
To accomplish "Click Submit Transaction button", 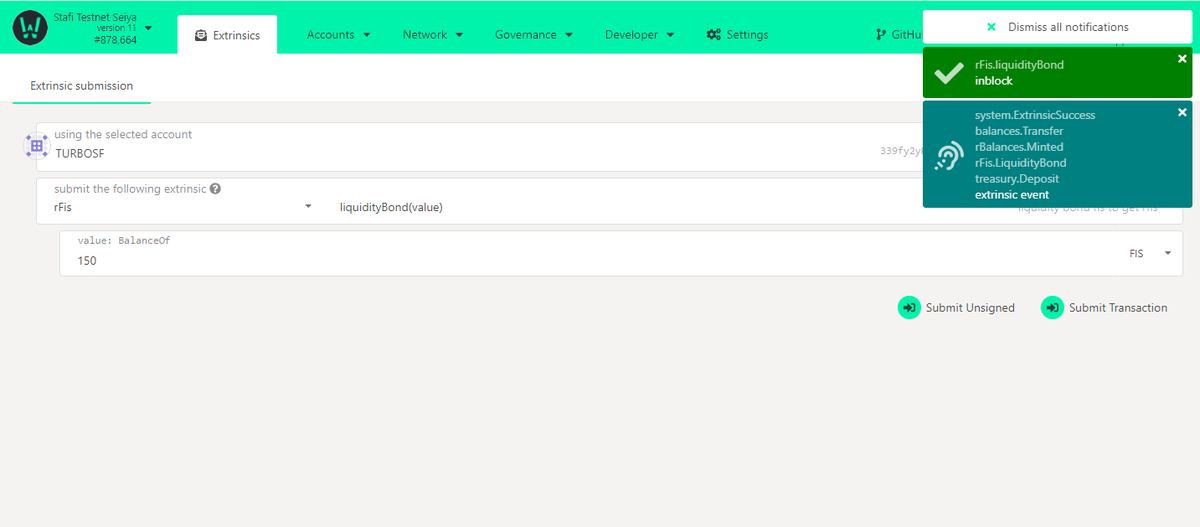I will [x=1105, y=308].
